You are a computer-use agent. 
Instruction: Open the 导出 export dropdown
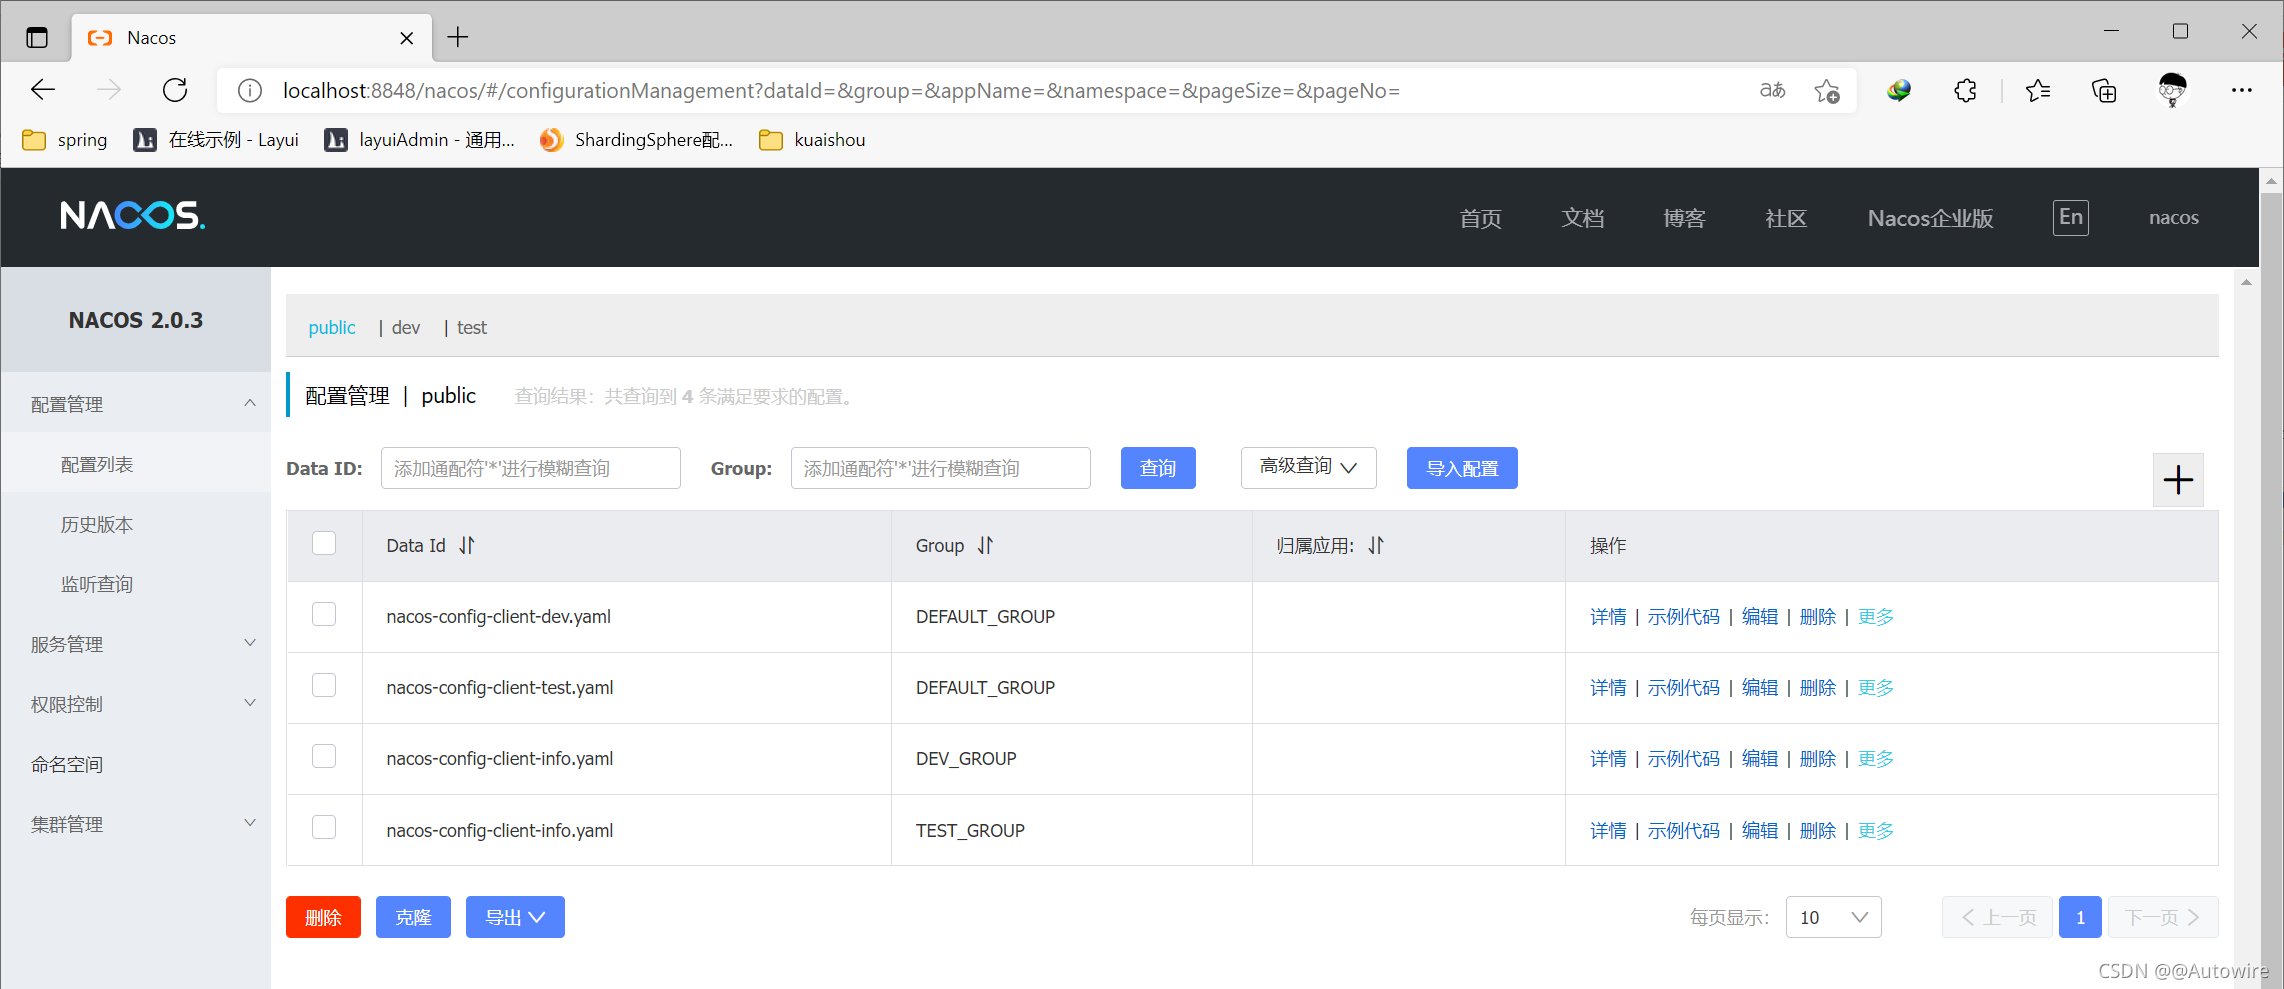pos(515,917)
